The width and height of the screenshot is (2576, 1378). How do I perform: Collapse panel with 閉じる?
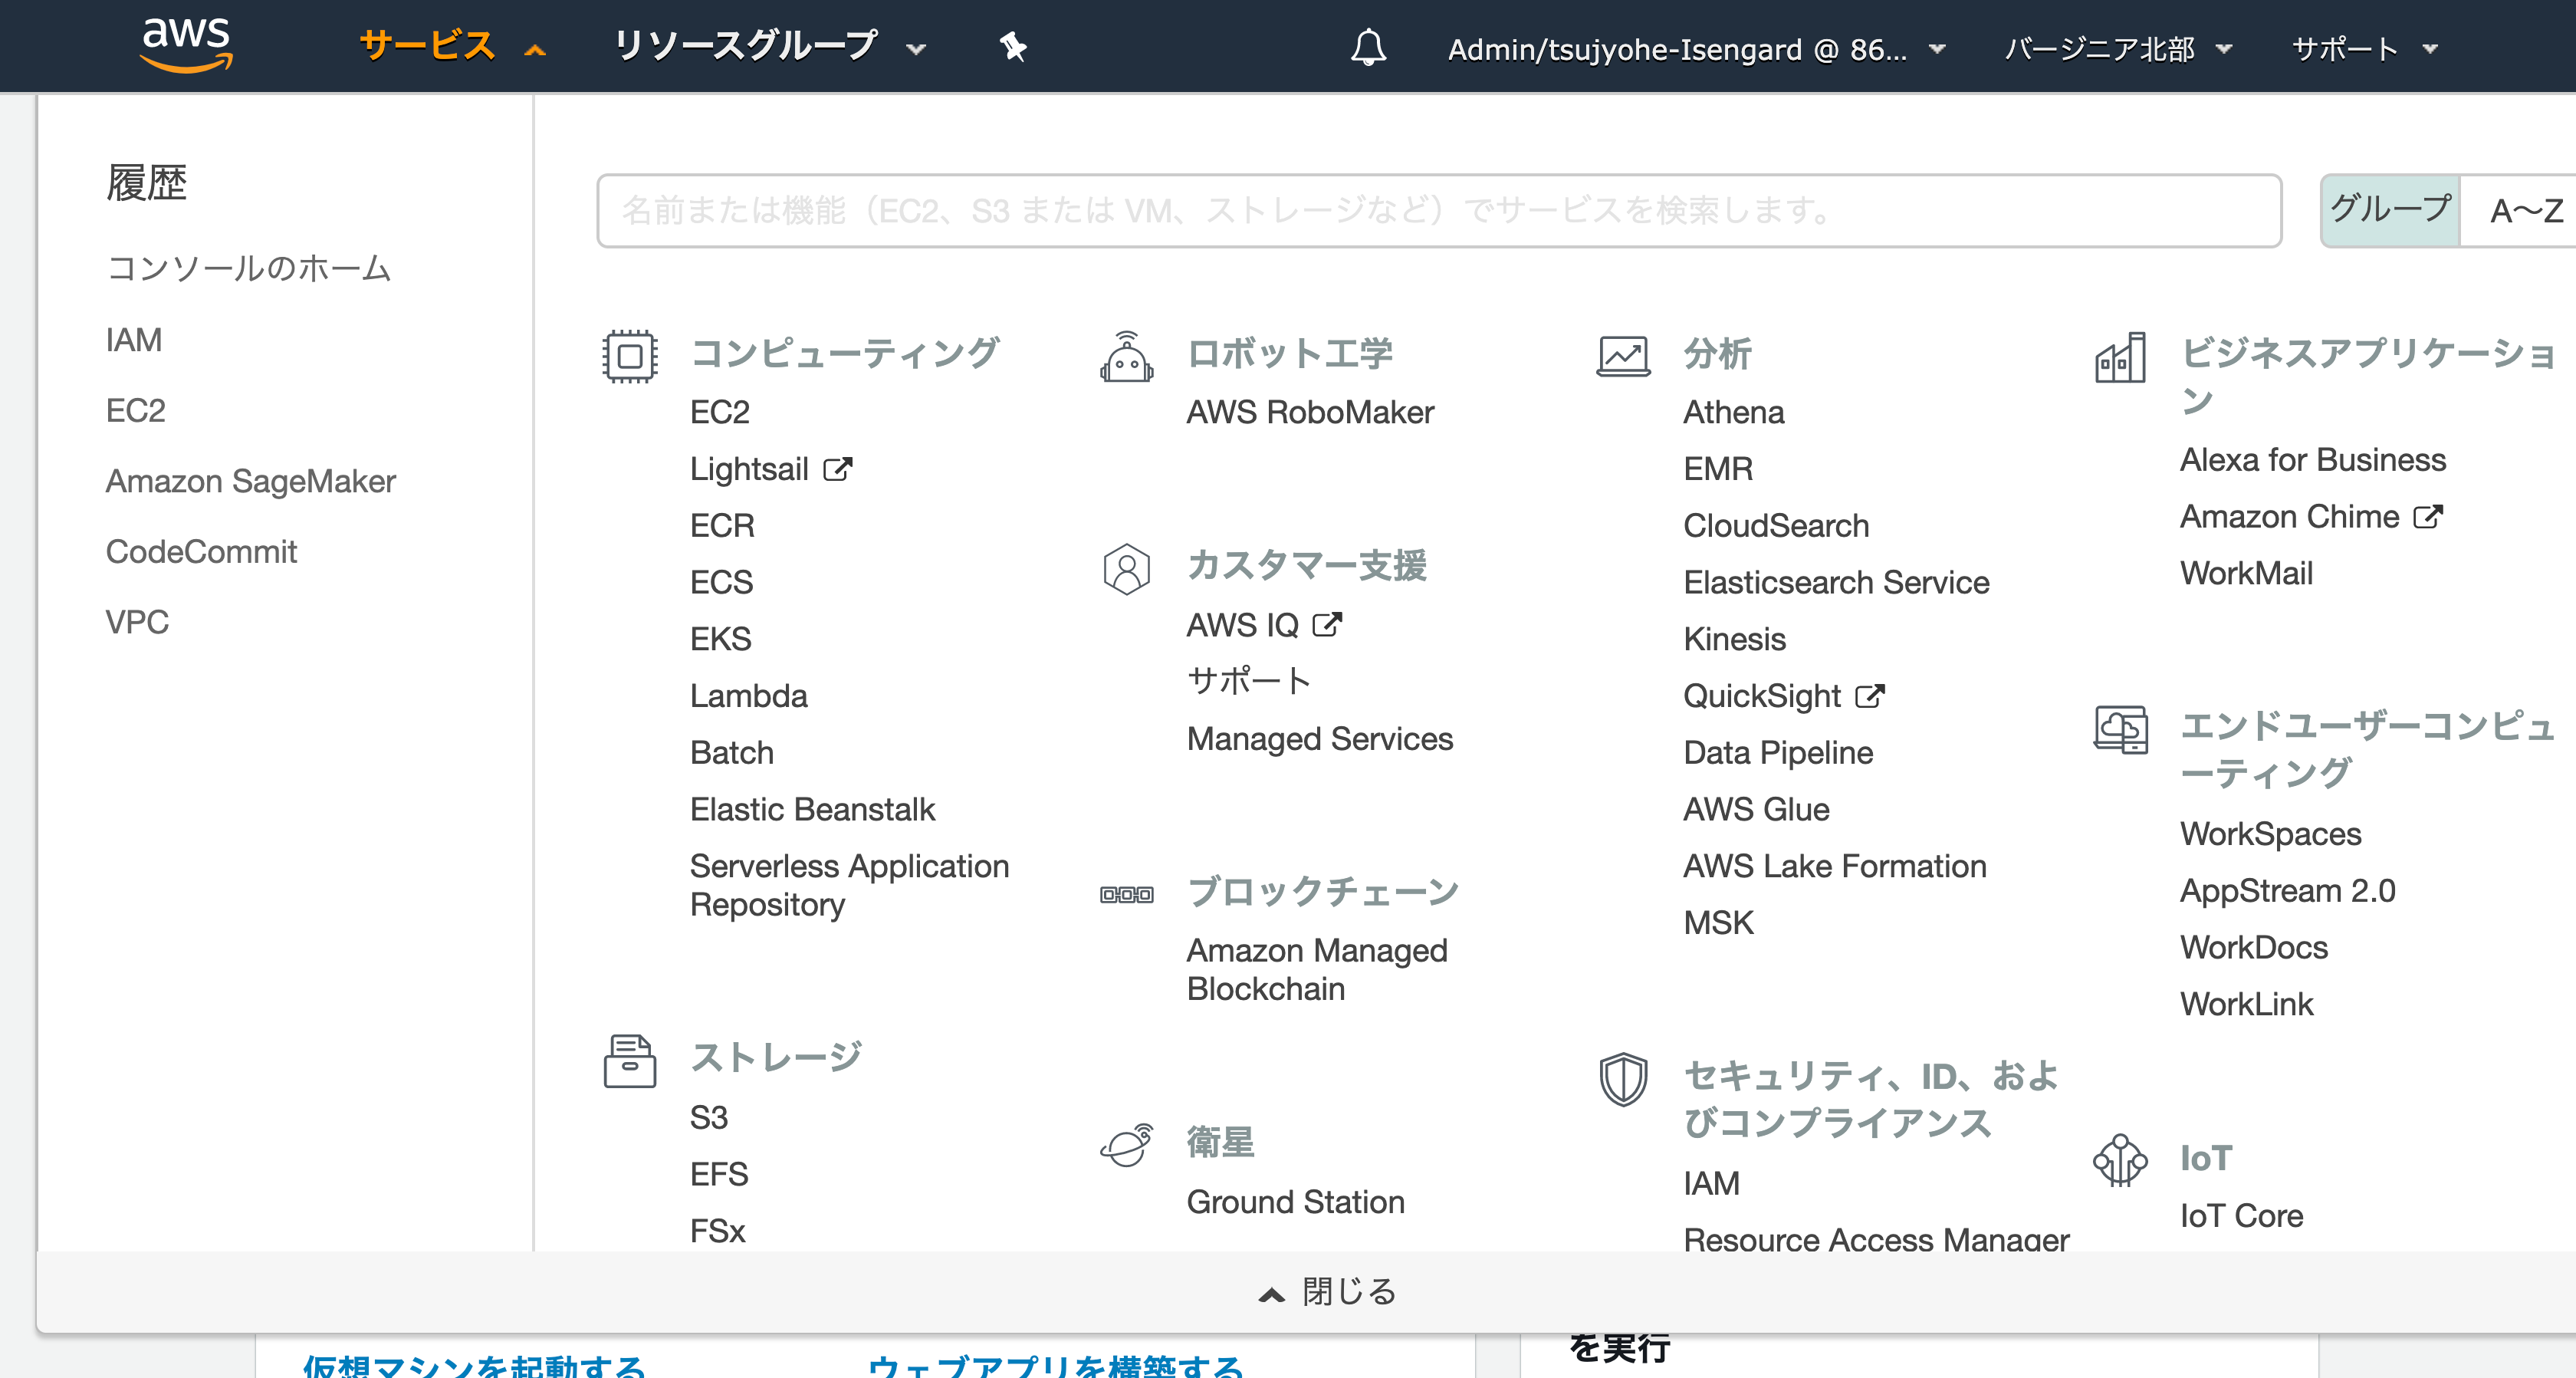coord(1327,1291)
